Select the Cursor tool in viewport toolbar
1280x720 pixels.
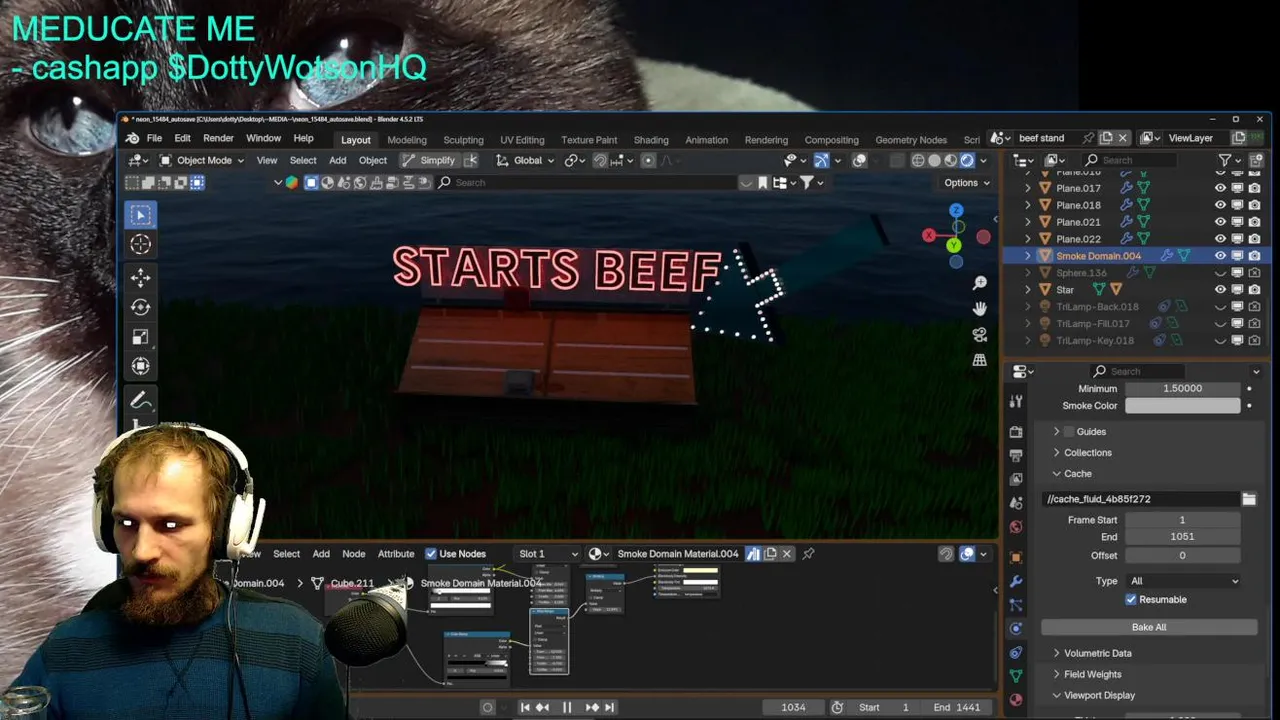click(x=140, y=244)
